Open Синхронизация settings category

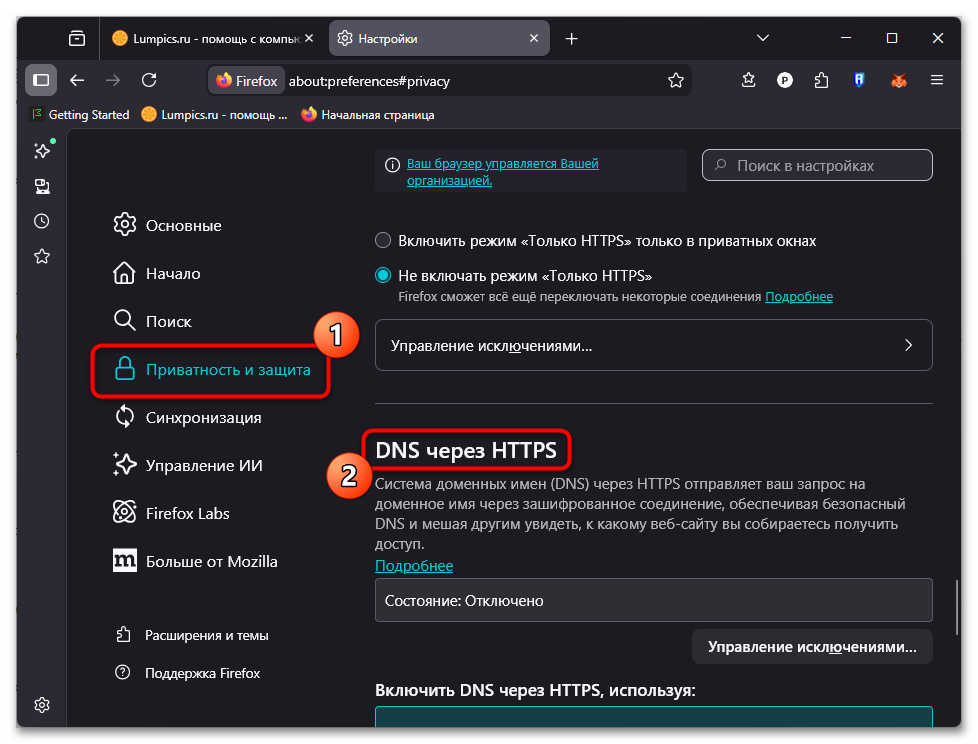187,417
